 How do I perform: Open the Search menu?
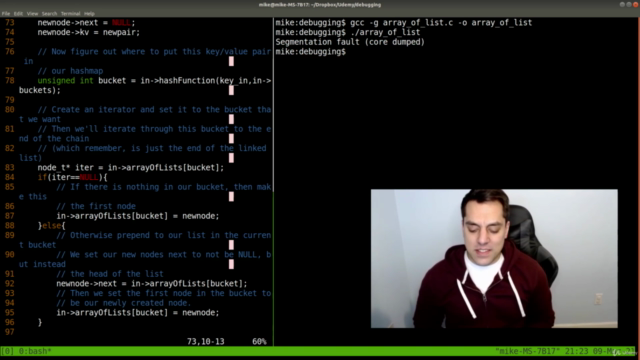(x=49, y=13)
